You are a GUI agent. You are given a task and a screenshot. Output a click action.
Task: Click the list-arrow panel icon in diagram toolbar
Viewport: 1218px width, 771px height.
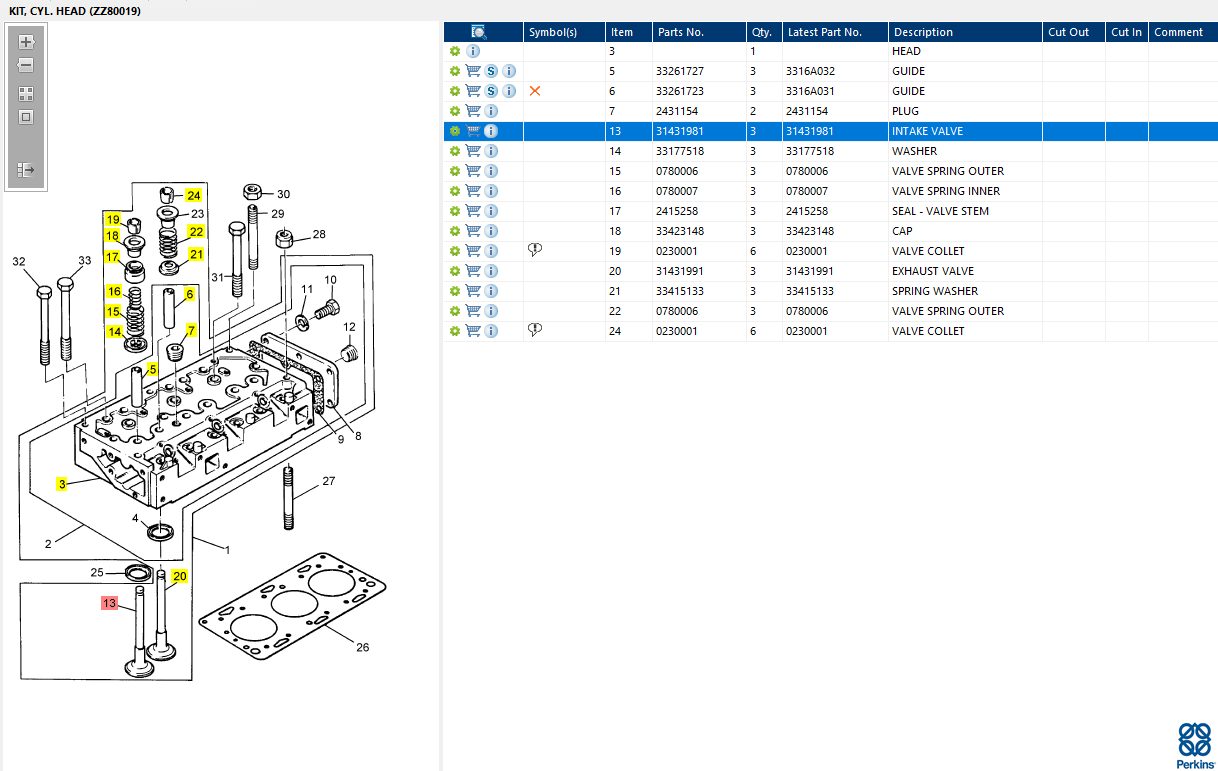coord(26,170)
